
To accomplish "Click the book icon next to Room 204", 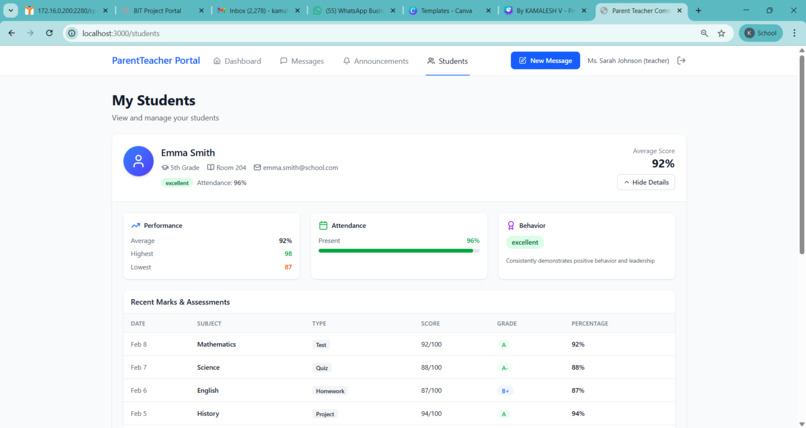I will (210, 168).
